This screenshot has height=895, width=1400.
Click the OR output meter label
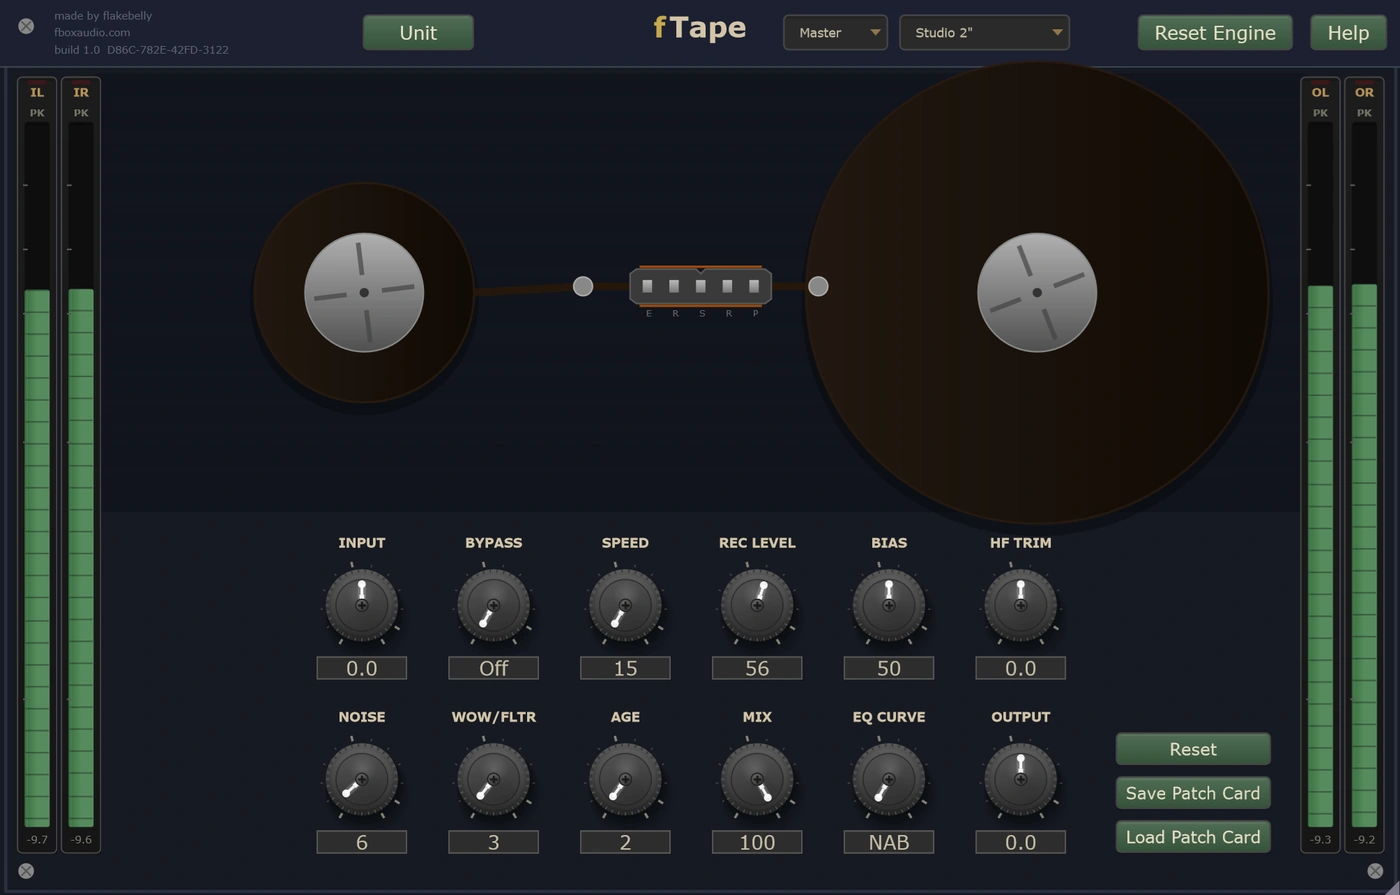click(x=1364, y=92)
